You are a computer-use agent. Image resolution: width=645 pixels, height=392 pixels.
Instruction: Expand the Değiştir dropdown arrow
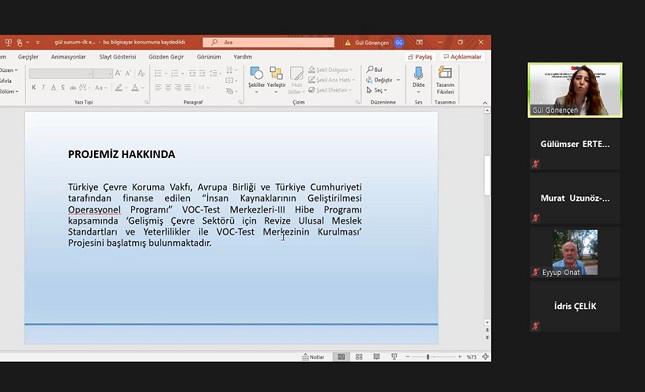398,80
